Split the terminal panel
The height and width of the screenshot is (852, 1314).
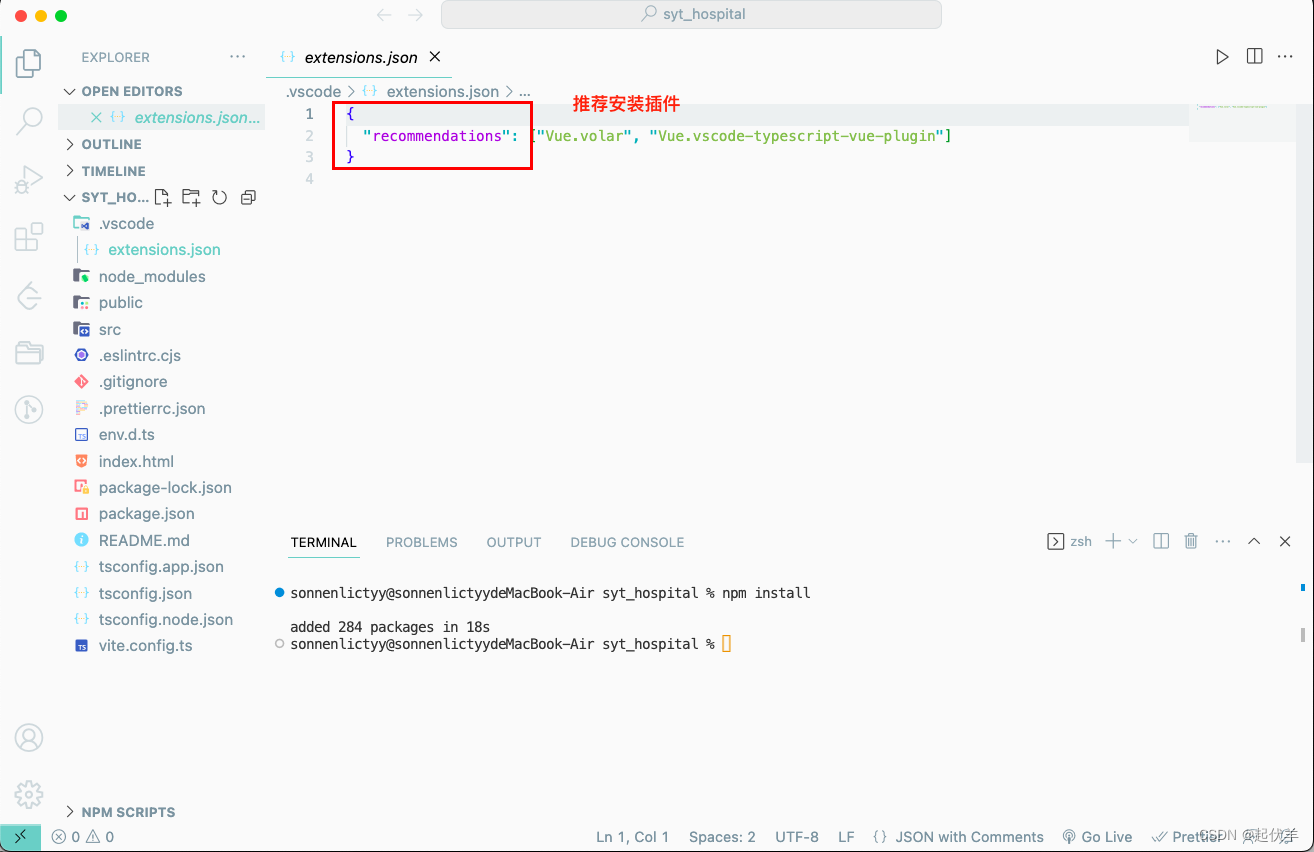click(x=1161, y=541)
